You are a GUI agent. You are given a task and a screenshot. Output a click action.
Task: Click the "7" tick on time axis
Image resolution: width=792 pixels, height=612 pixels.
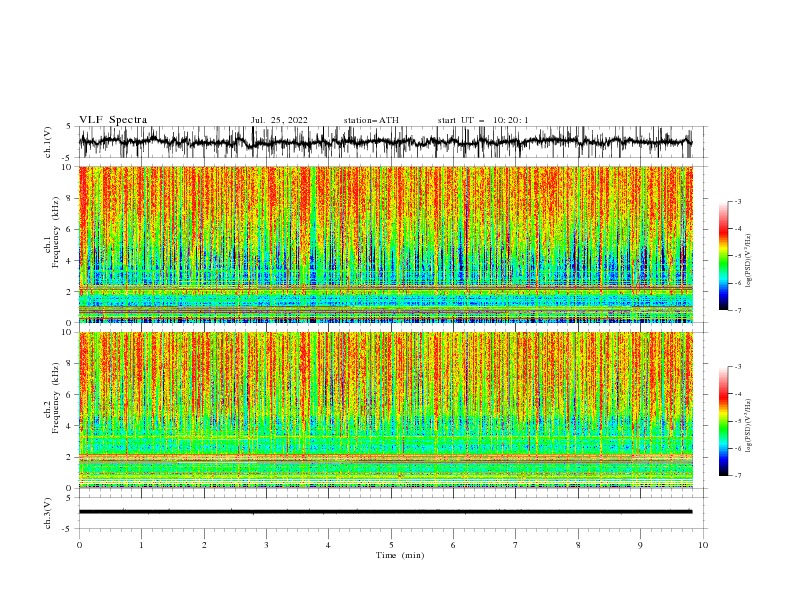point(516,545)
